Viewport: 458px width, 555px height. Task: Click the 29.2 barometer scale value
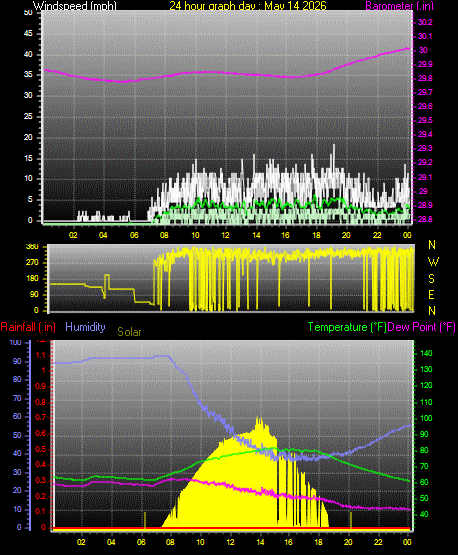(x=425, y=162)
